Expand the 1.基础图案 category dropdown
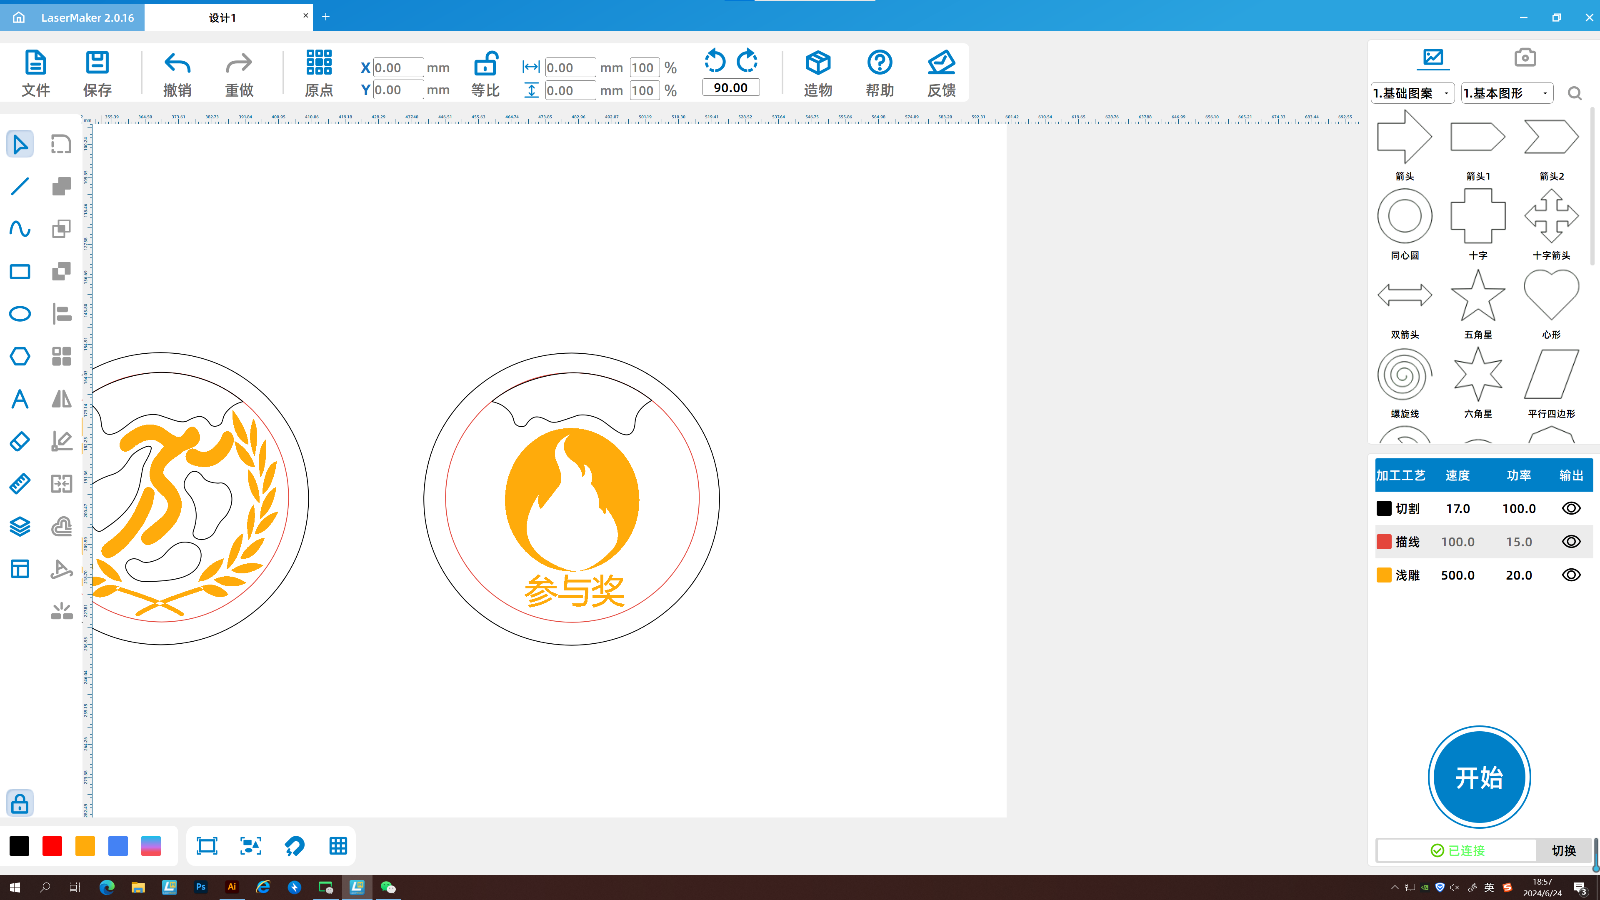The height and width of the screenshot is (900, 1600). coord(1412,93)
